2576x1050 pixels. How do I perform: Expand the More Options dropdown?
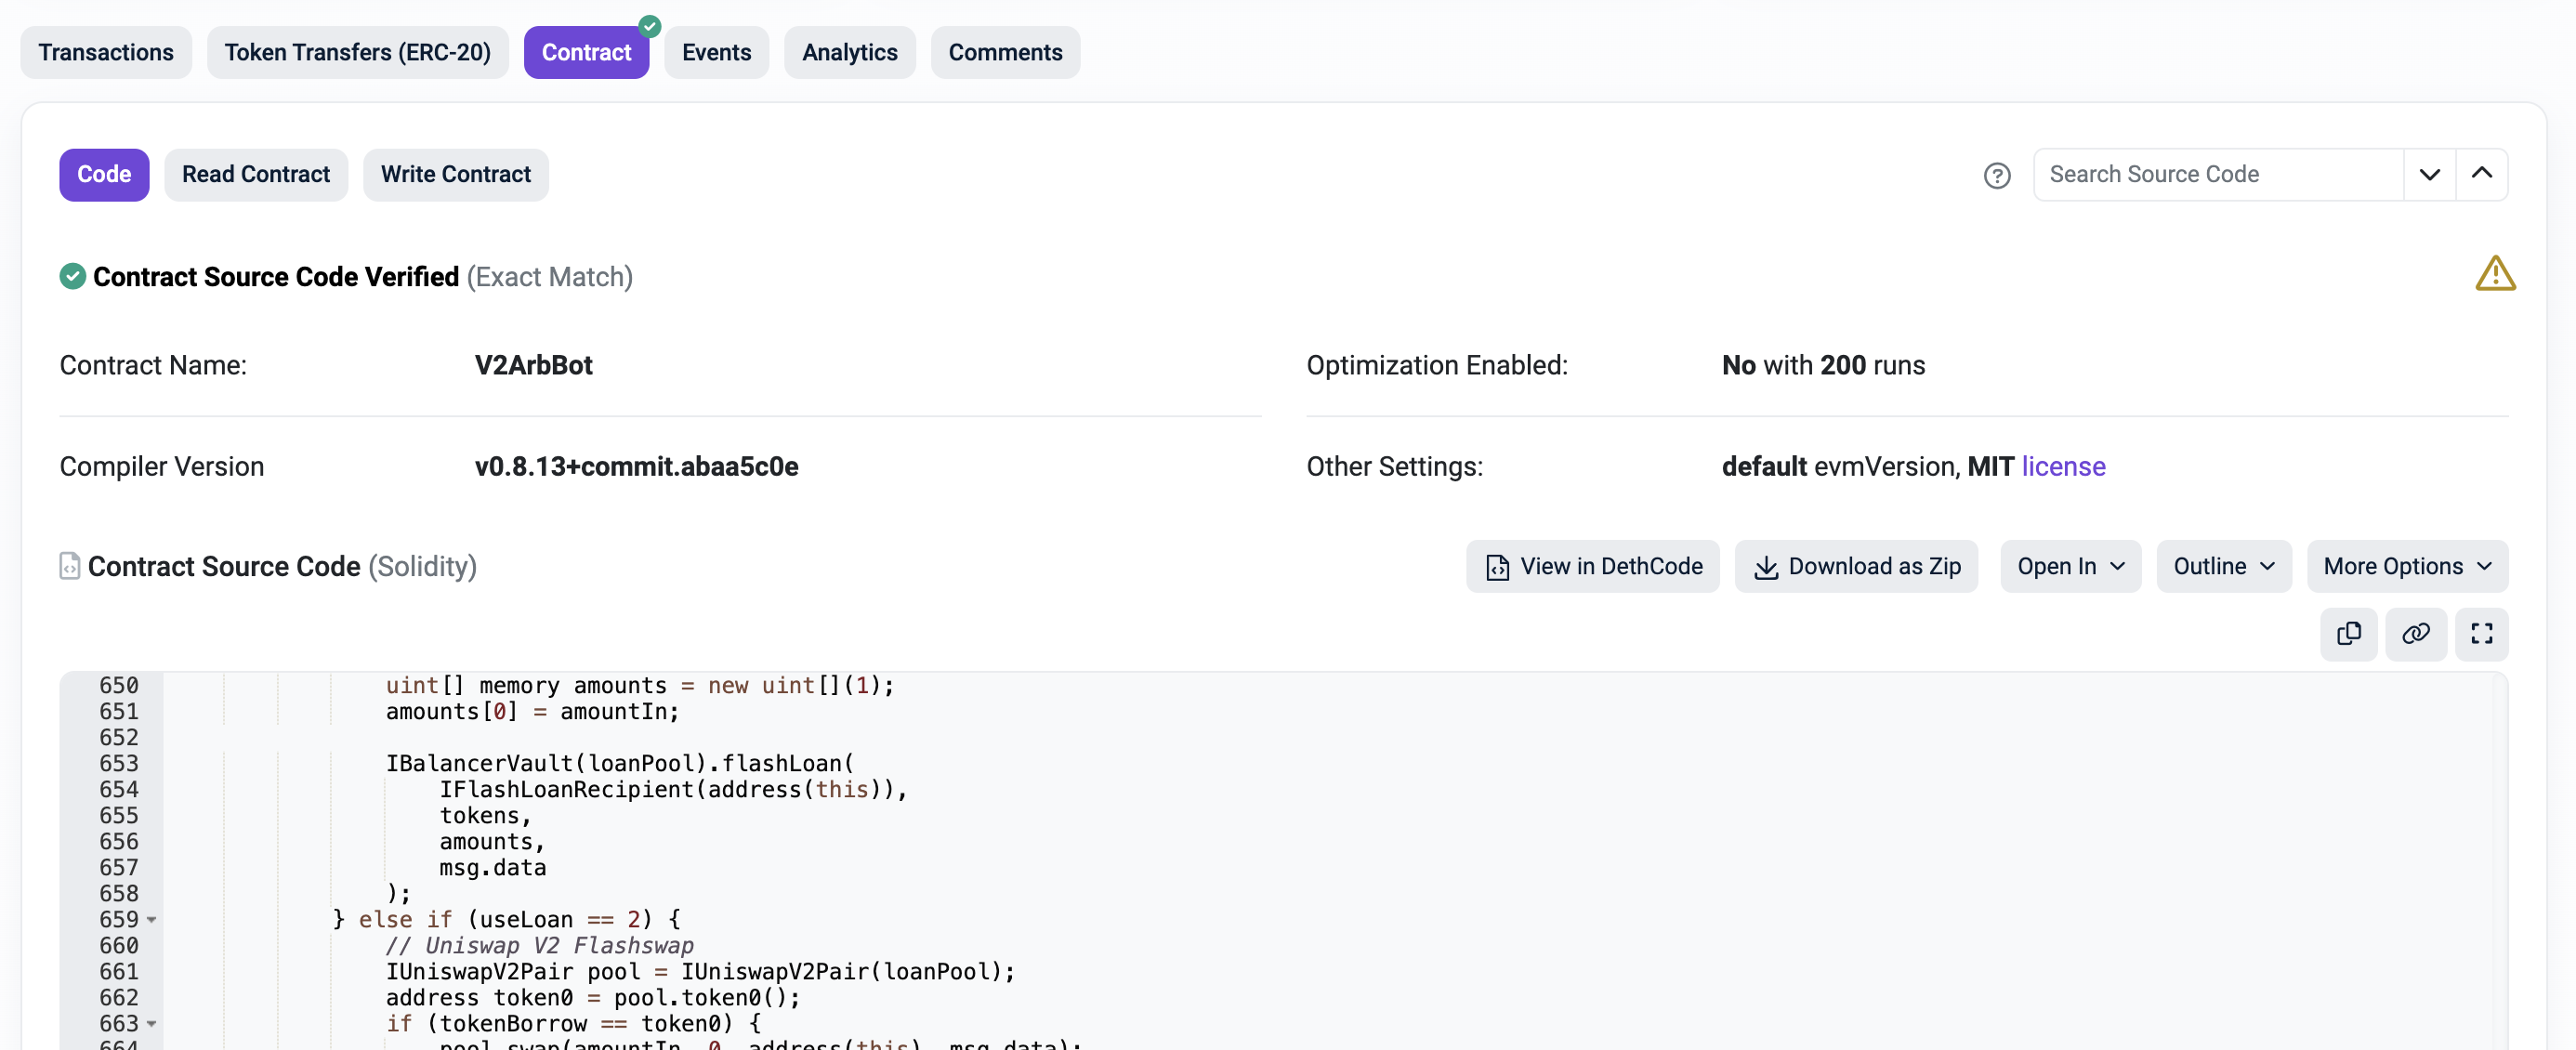coord(2406,566)
